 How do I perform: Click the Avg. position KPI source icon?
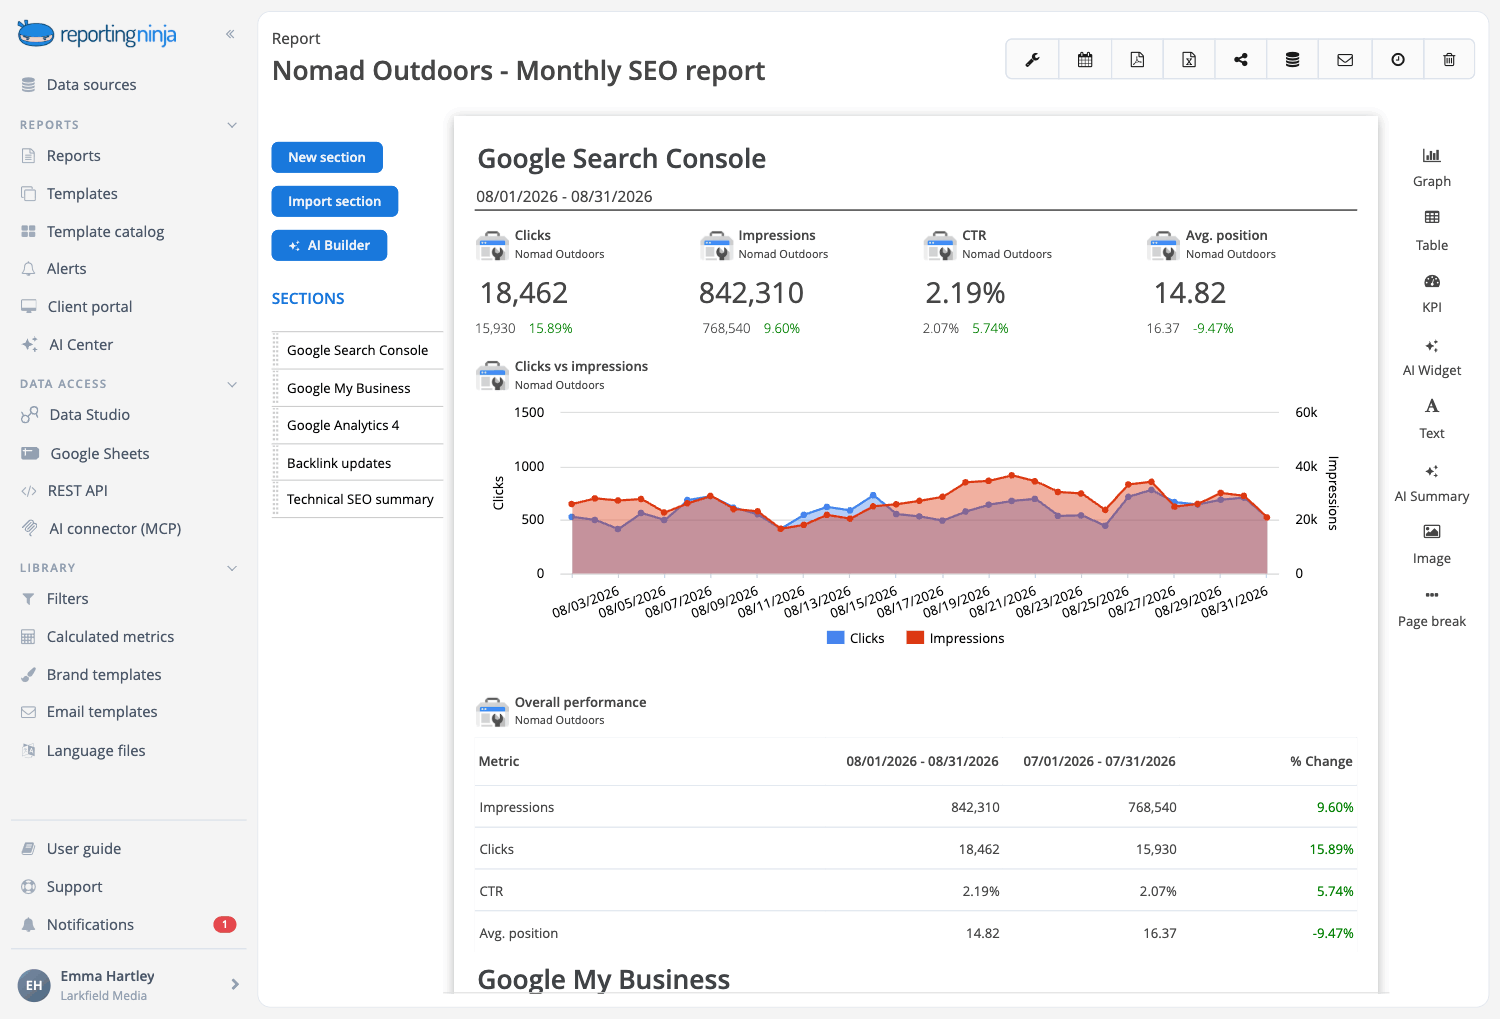pyautogui.click(x=1164, y=245)
